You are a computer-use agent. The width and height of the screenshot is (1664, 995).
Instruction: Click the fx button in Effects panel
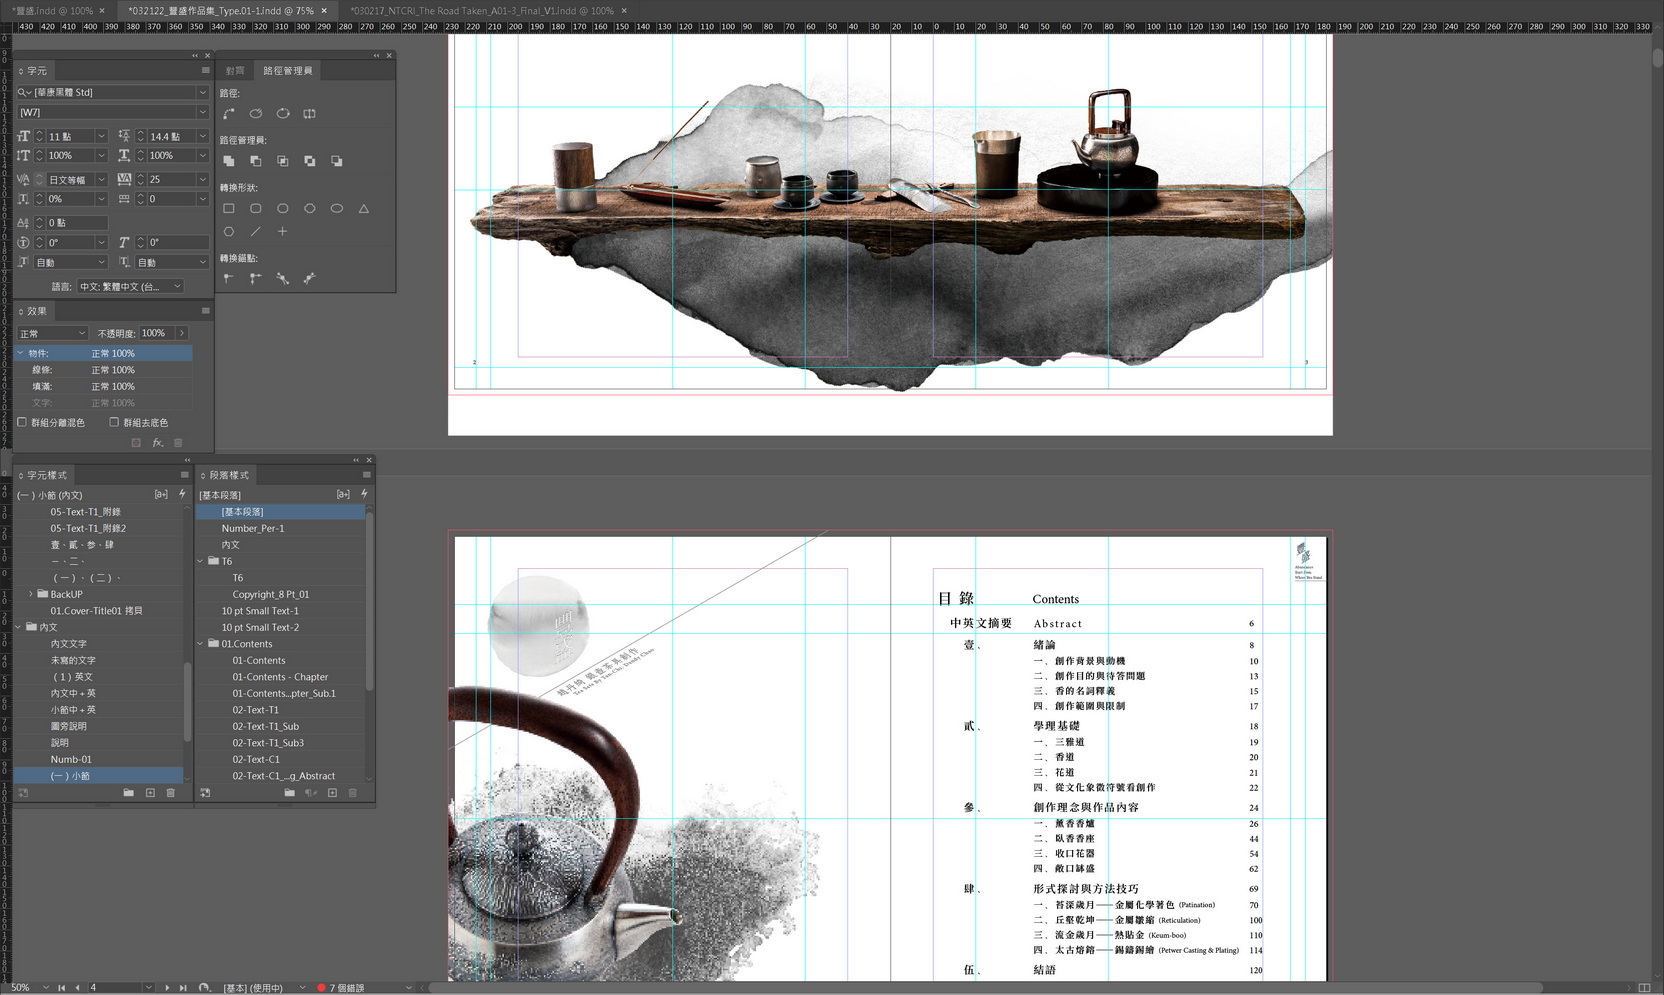157,443
